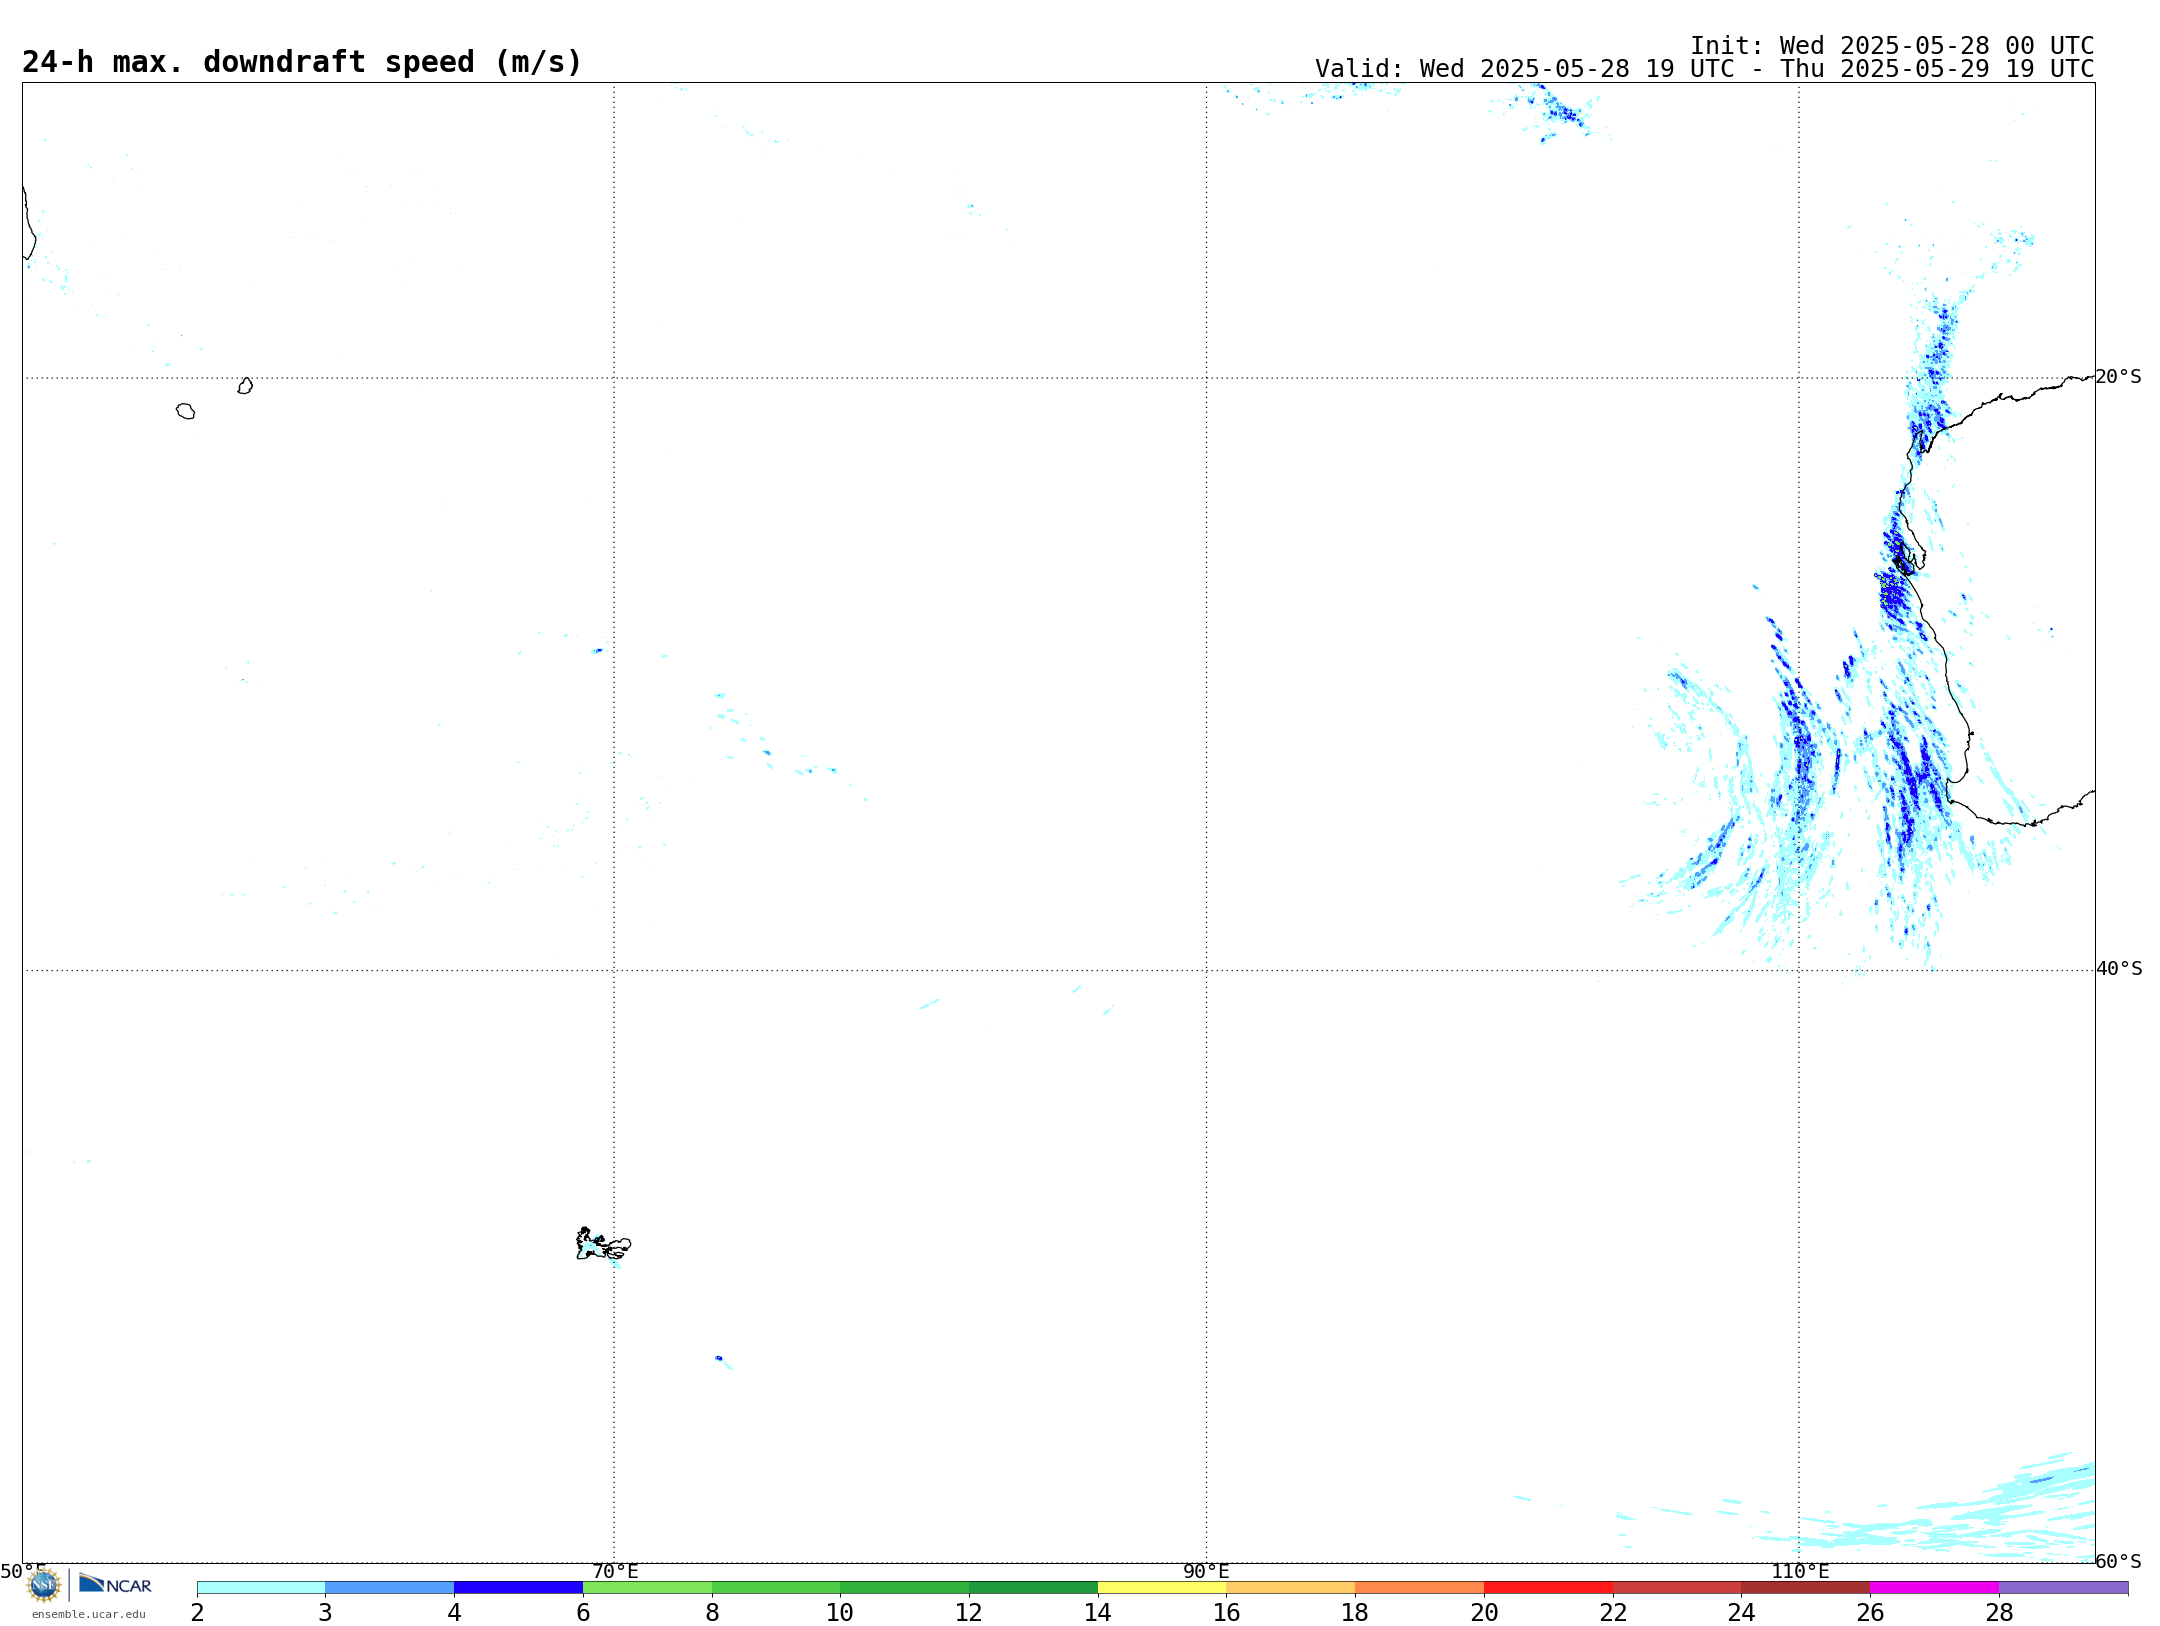This screenshot has width=2160, height=1626.
Task: Click colorbar tick label '4'
Action: click(454, 1613)
